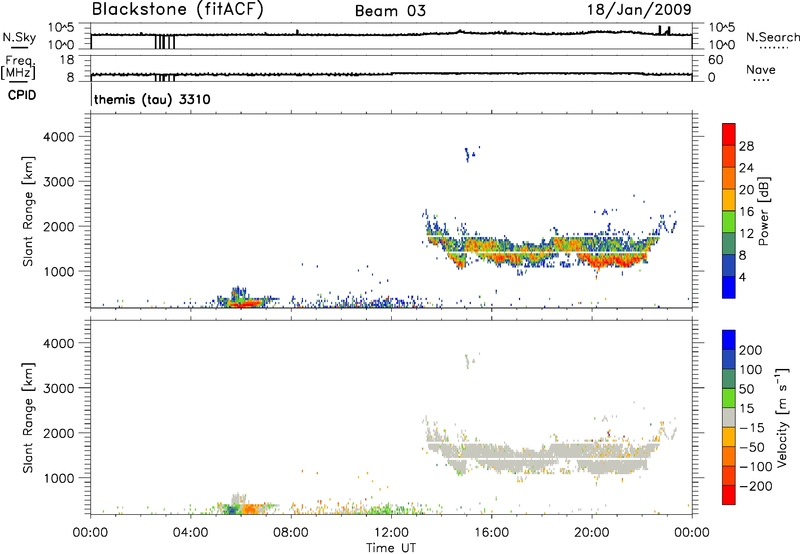Click the dotted line sample under "N.Search"
800x554 pixels.
click(x=772, y=47)
